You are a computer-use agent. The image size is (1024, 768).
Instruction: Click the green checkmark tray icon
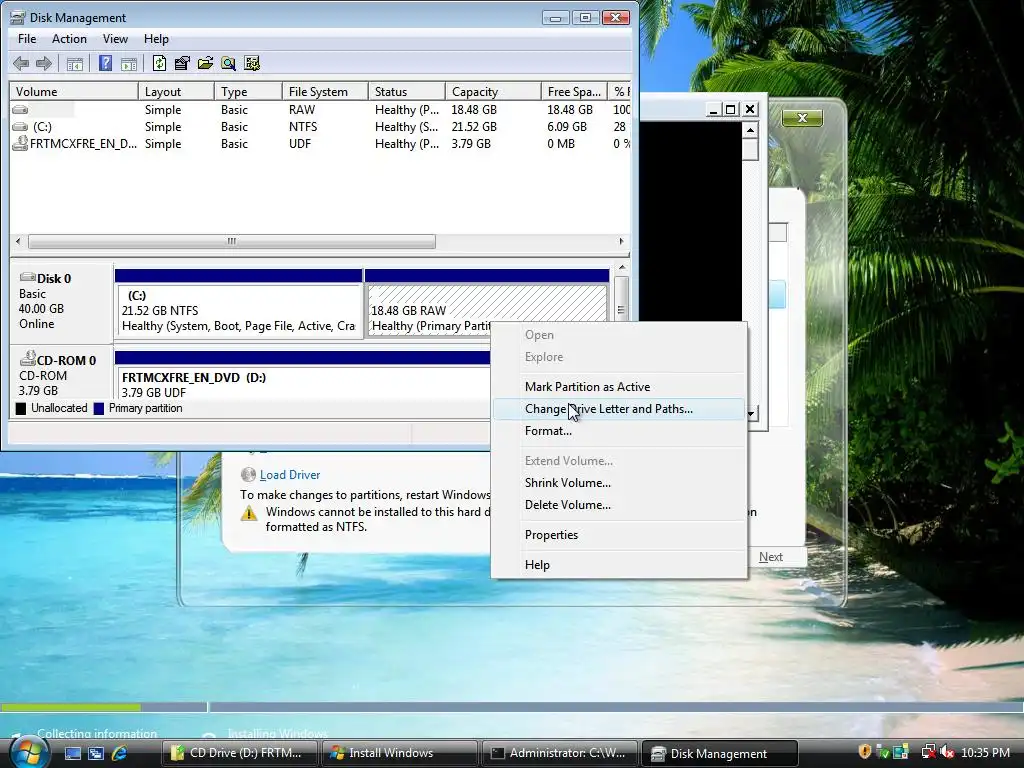(883, 752)
